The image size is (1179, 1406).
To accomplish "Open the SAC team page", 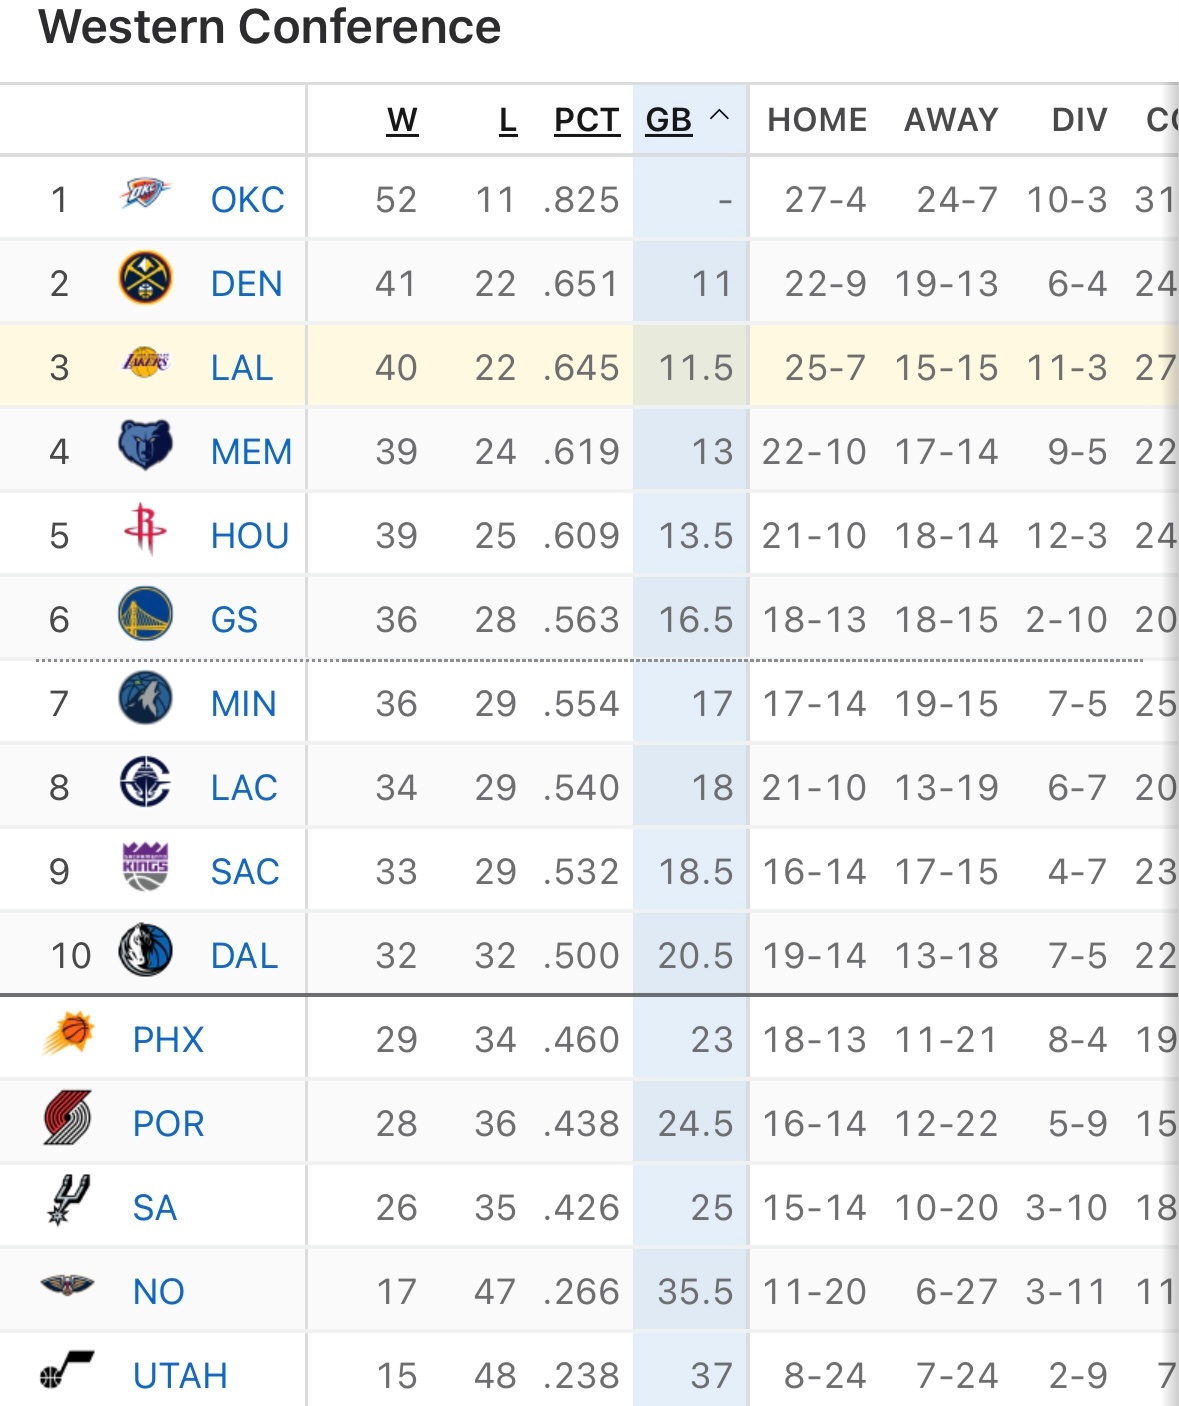I will click(245, 872).
